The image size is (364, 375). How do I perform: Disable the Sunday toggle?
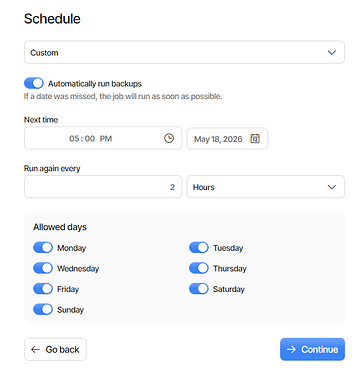(x=43, y=310)
